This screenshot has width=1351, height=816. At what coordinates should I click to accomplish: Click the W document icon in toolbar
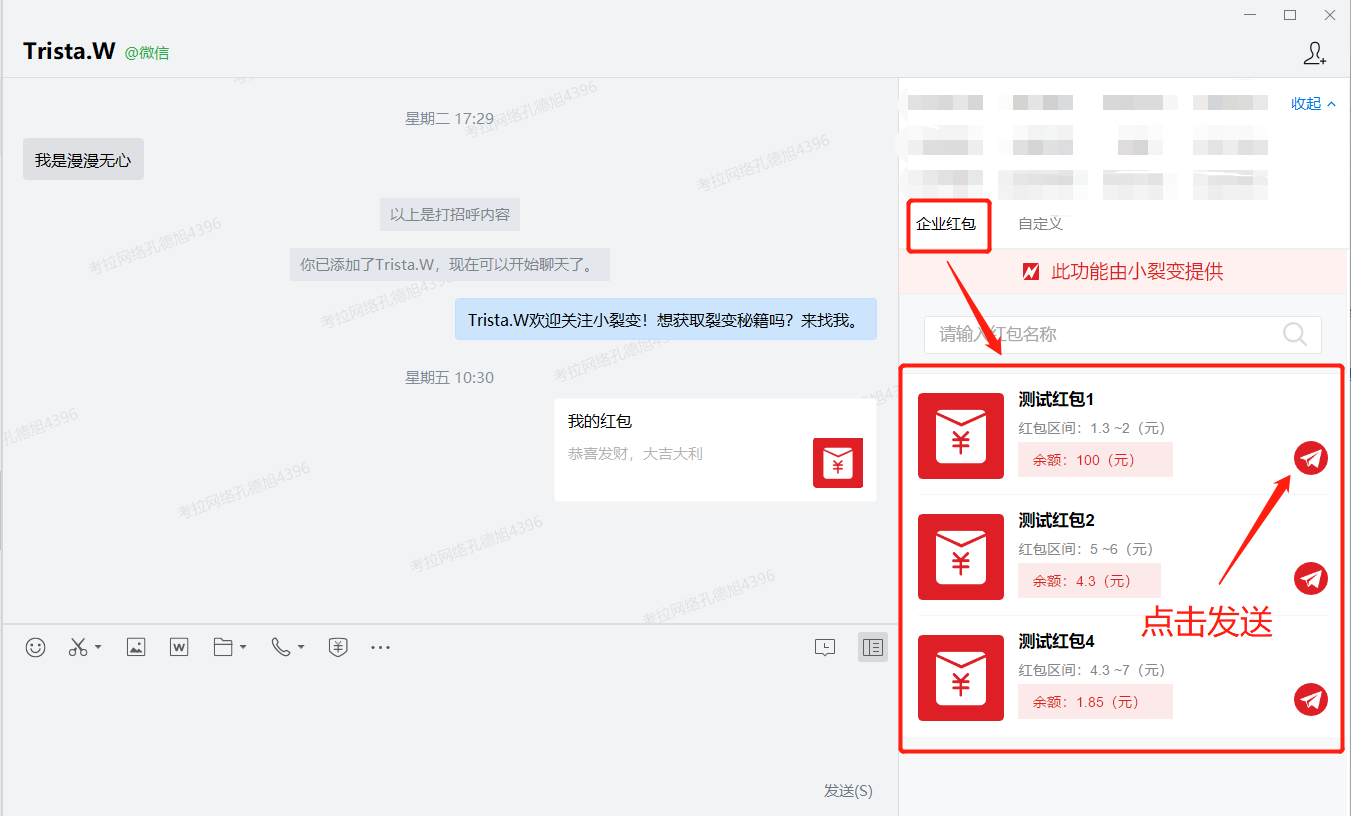pos(179,647)
